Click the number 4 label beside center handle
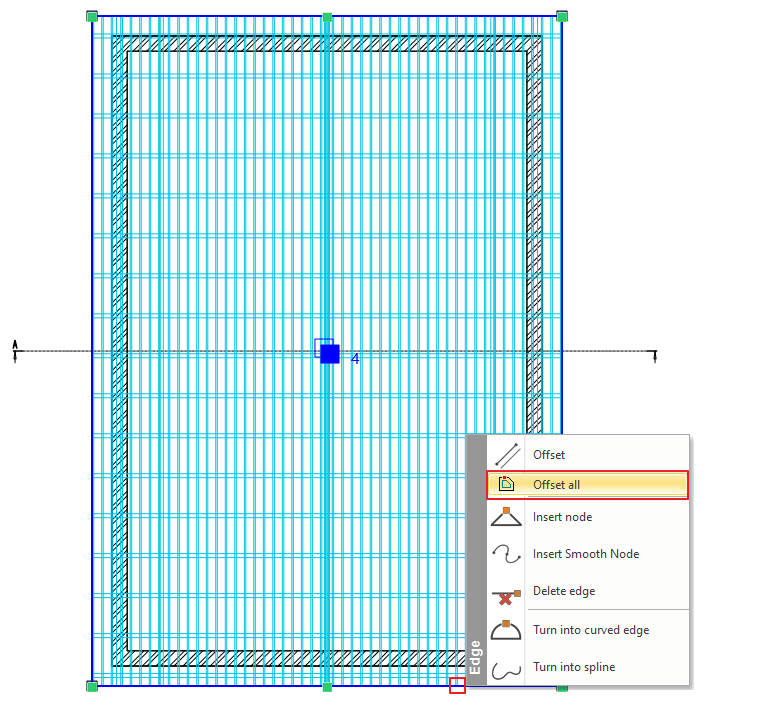This screenshot has height=709, width=771. pyautogui.click(x=355, y=358)
